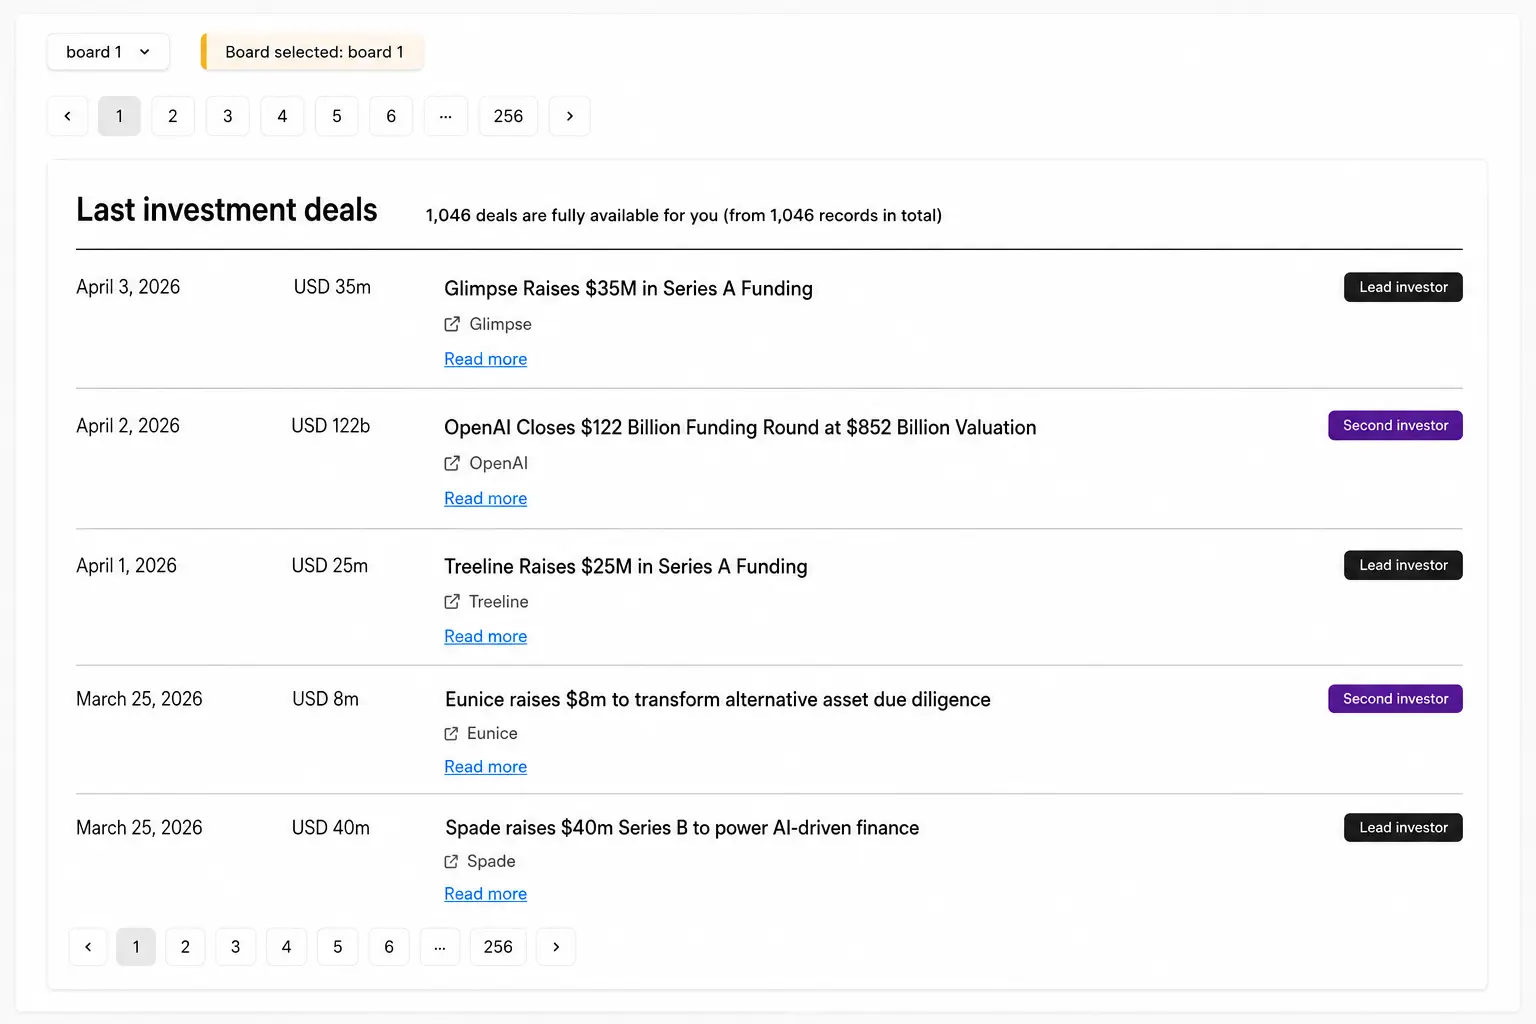Click headline Spade raises $40m Series B
The image size is (1536, 1024).
pos(681,828)
